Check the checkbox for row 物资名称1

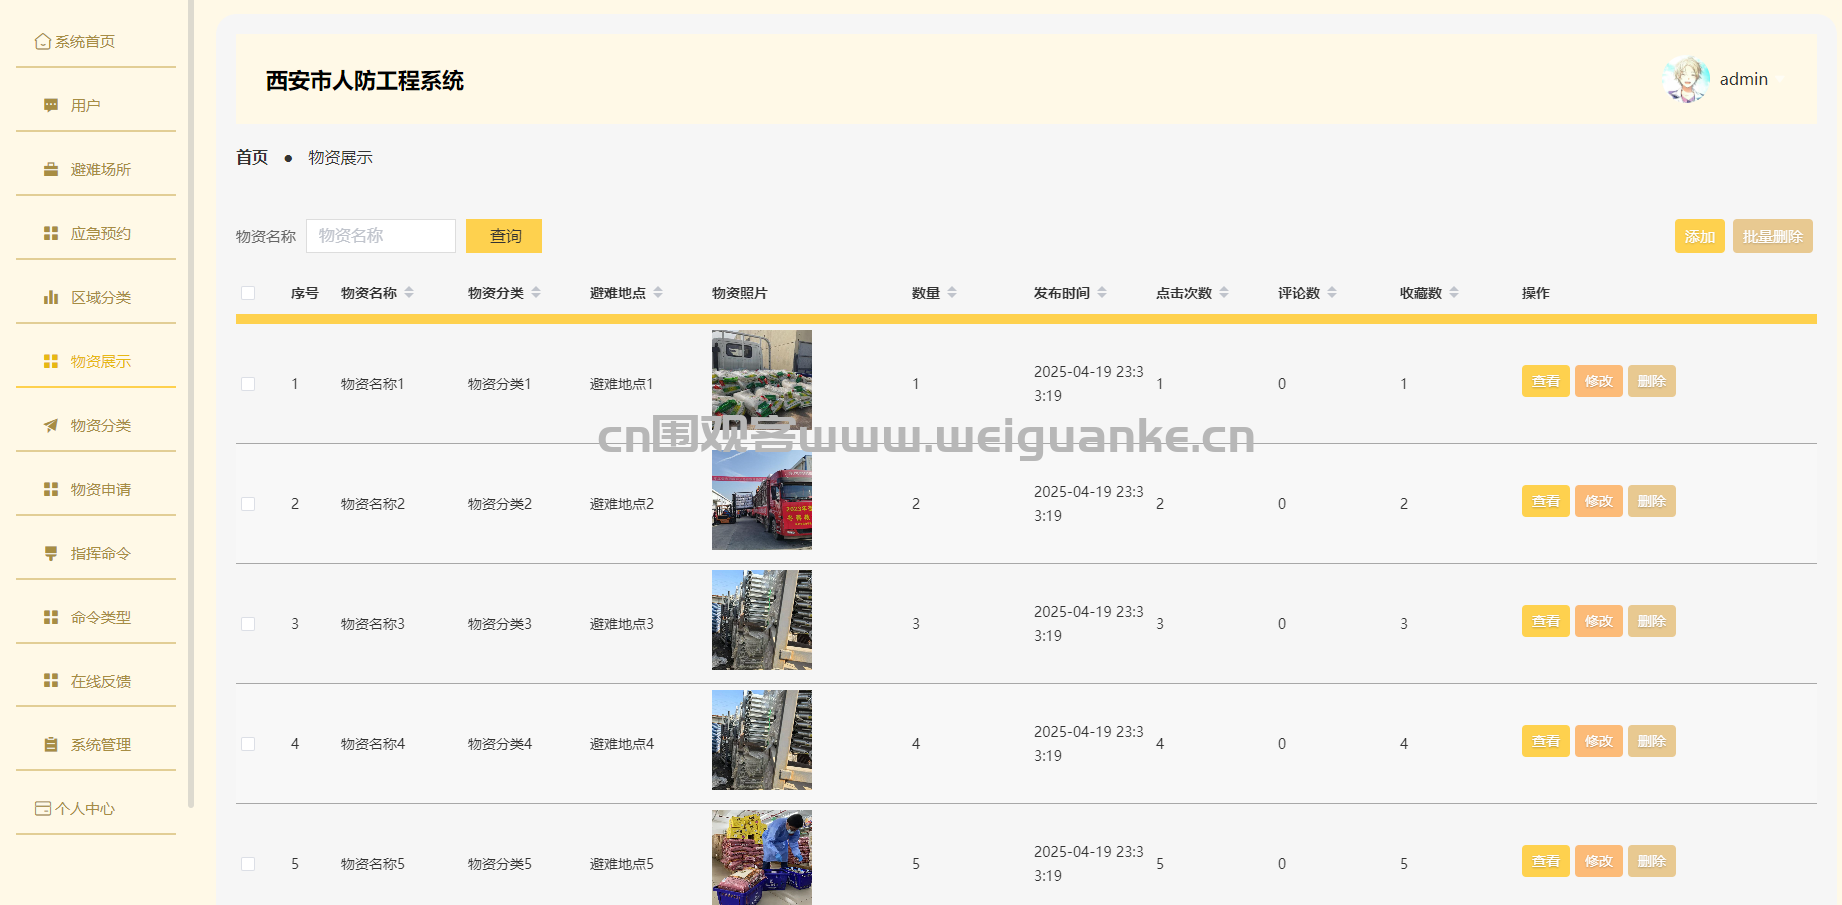point(248,384)
